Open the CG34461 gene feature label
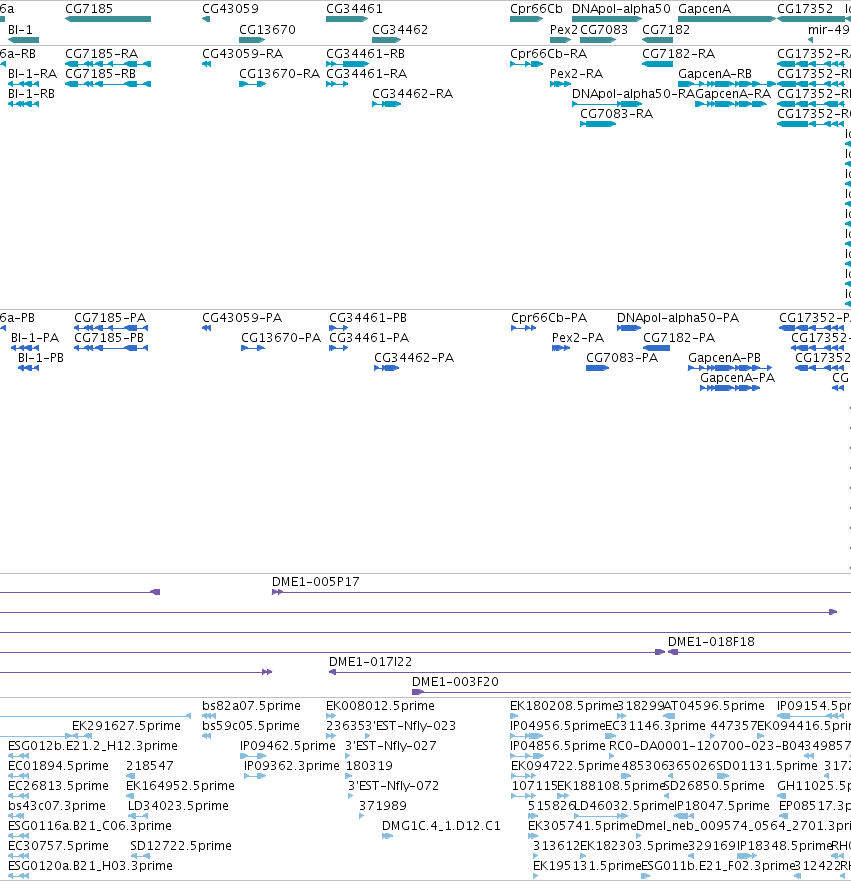Viewport: 851px width, 881px height. coord(354,9)
